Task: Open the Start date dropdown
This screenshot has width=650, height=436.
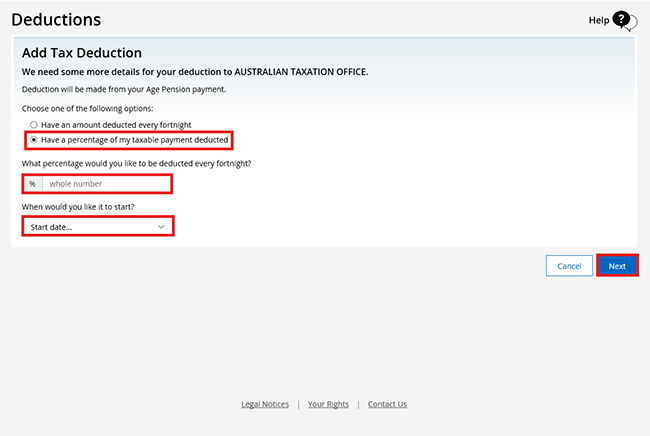Action: (x=97, y=227)
